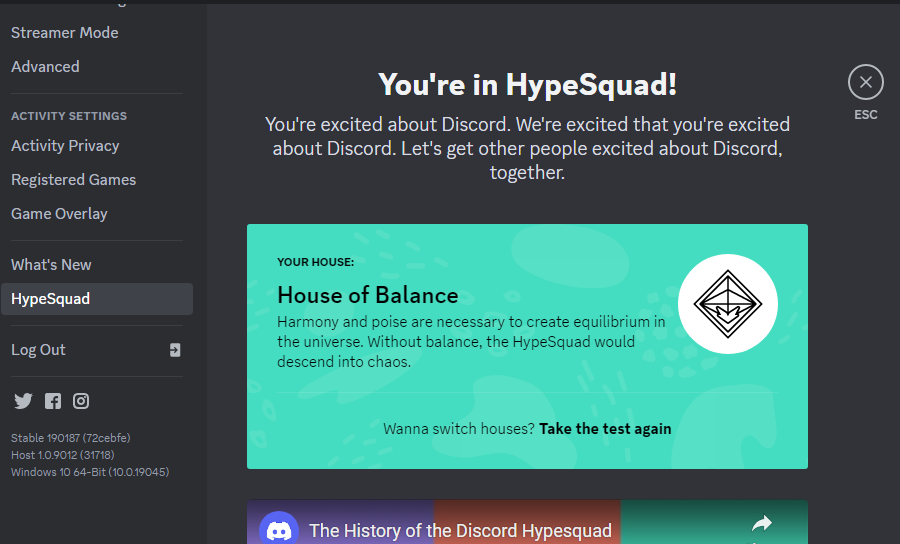900x544 pixels.
Task: Click the House of Balance emblem
Action: (x=728, y=304)
